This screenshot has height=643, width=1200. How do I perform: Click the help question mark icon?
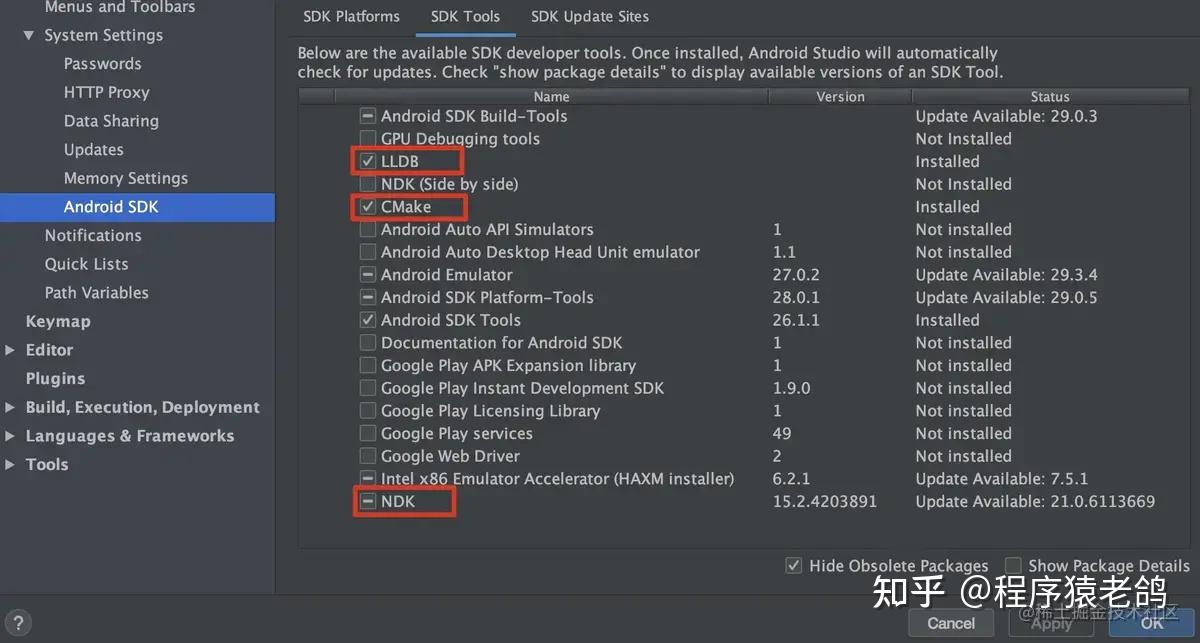[x=18, y=622]
